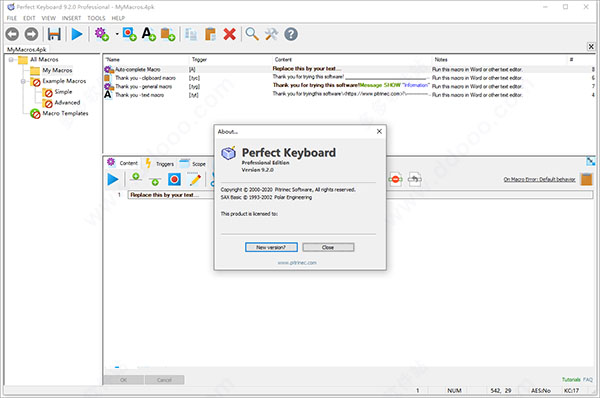Close the MyMacros.4pk tab with X box
This screenshot has height=398, width=600.
pos(591,46)
